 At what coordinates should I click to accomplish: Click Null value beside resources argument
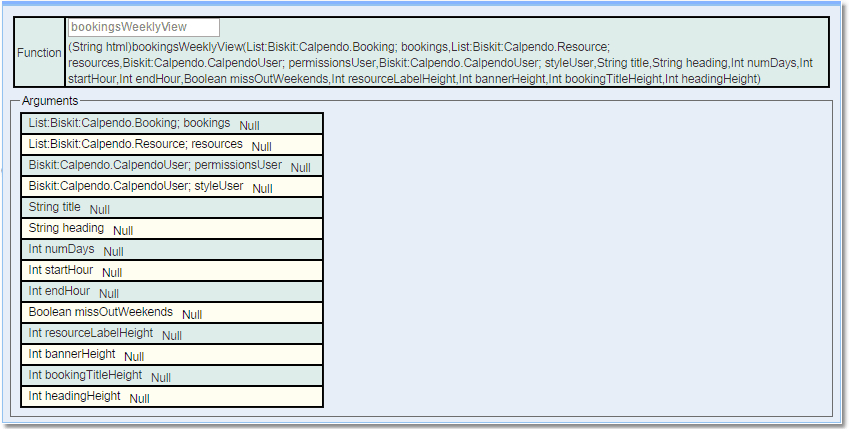[261, 146]
